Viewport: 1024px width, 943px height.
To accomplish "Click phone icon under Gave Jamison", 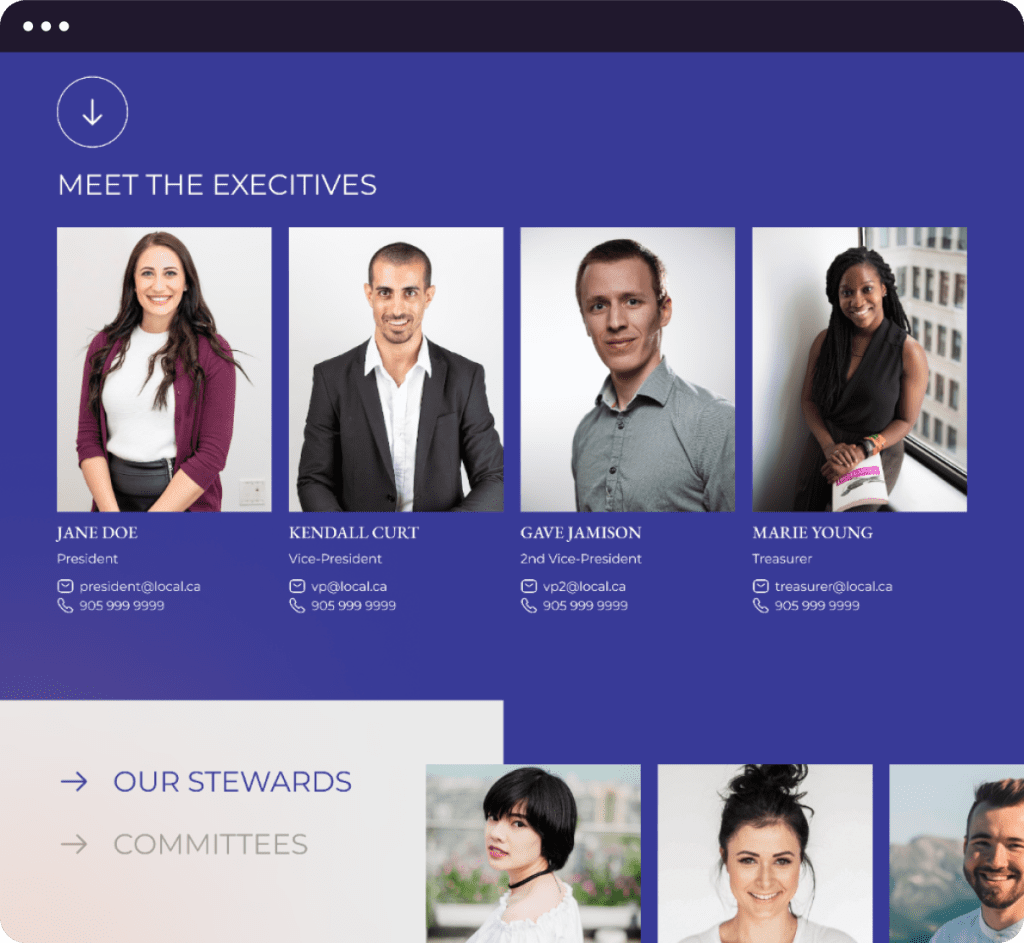I will click(529, 605).
